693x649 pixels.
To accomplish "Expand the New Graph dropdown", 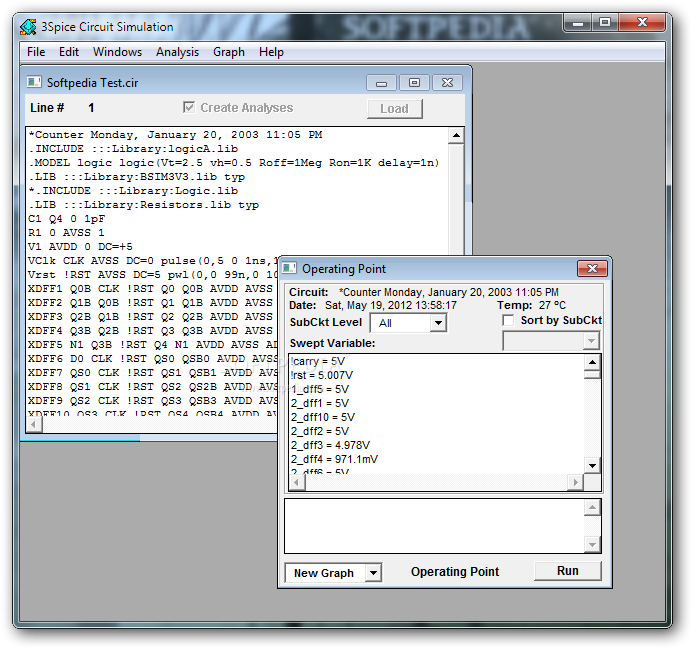I will coord(373,573).
